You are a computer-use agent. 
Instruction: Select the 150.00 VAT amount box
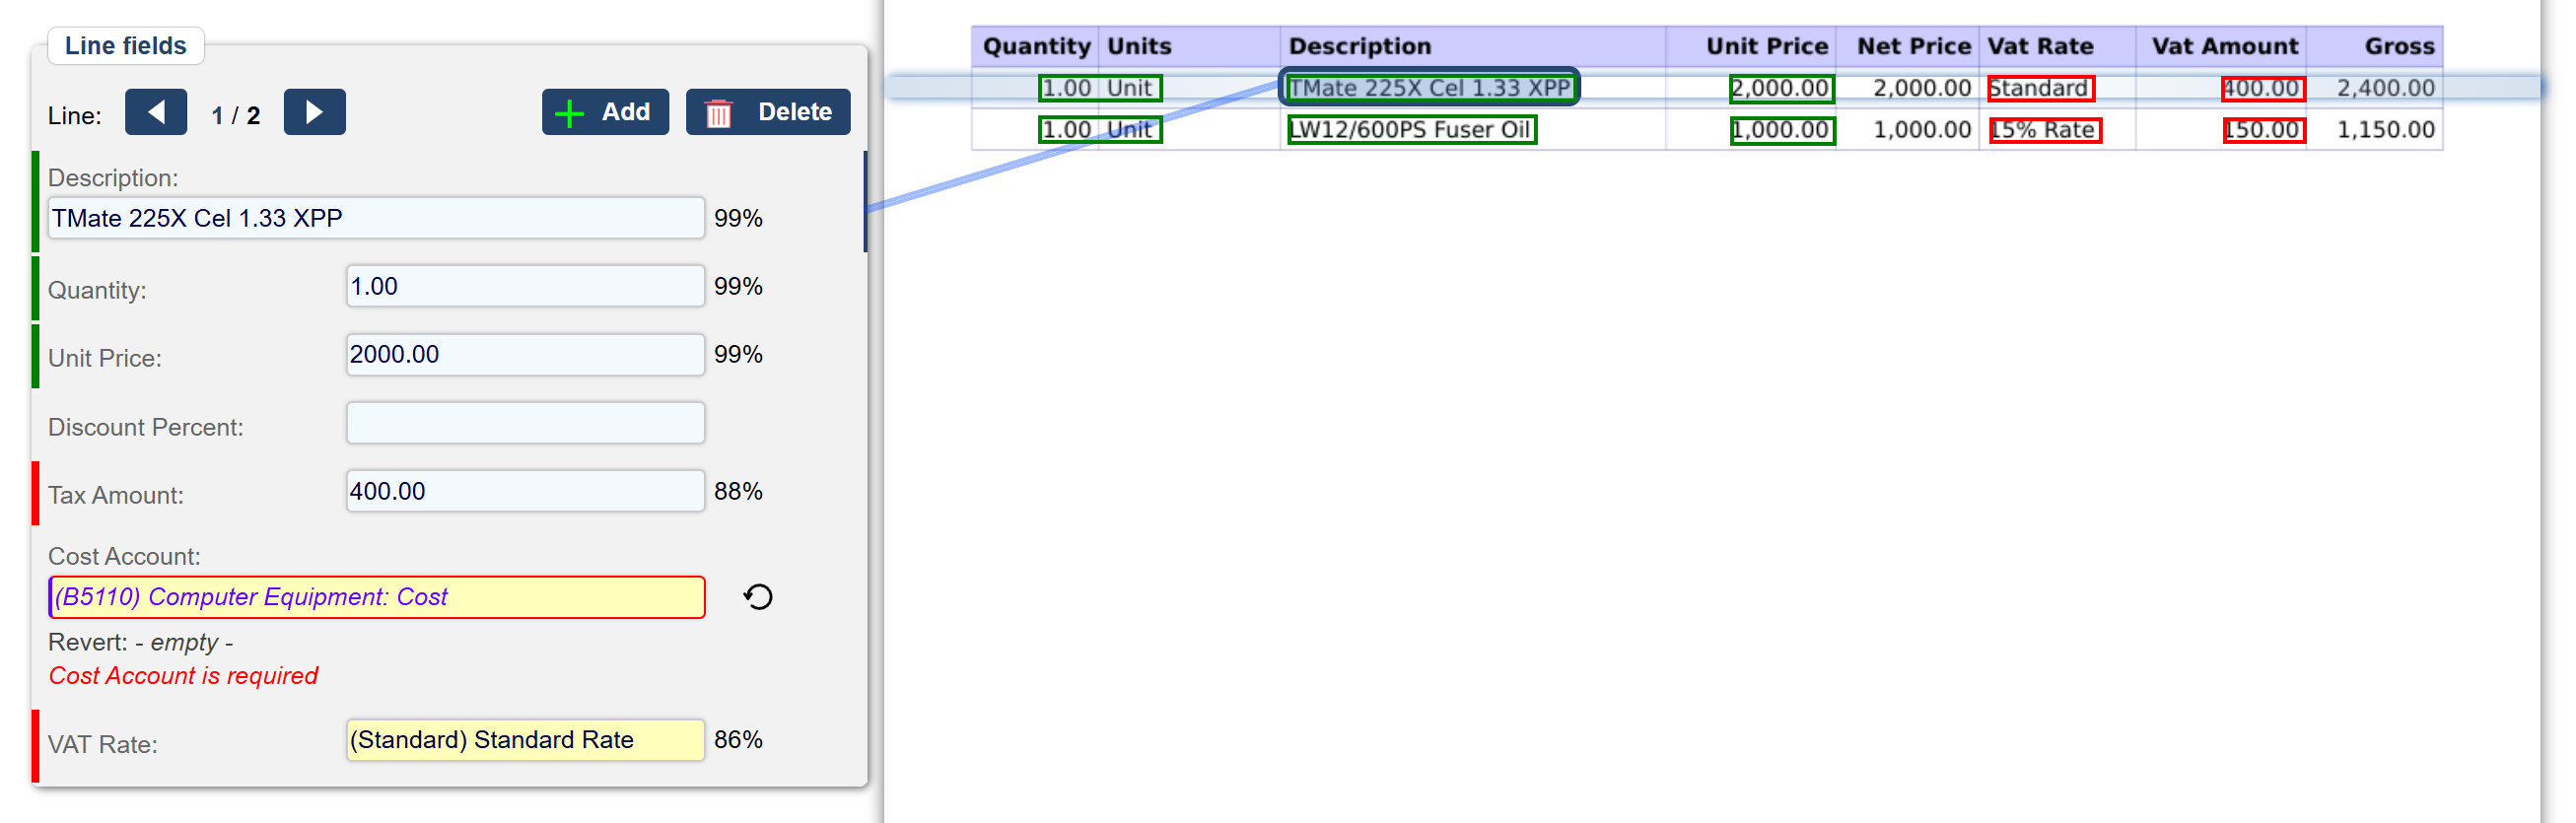click(x=2264, y=130)
